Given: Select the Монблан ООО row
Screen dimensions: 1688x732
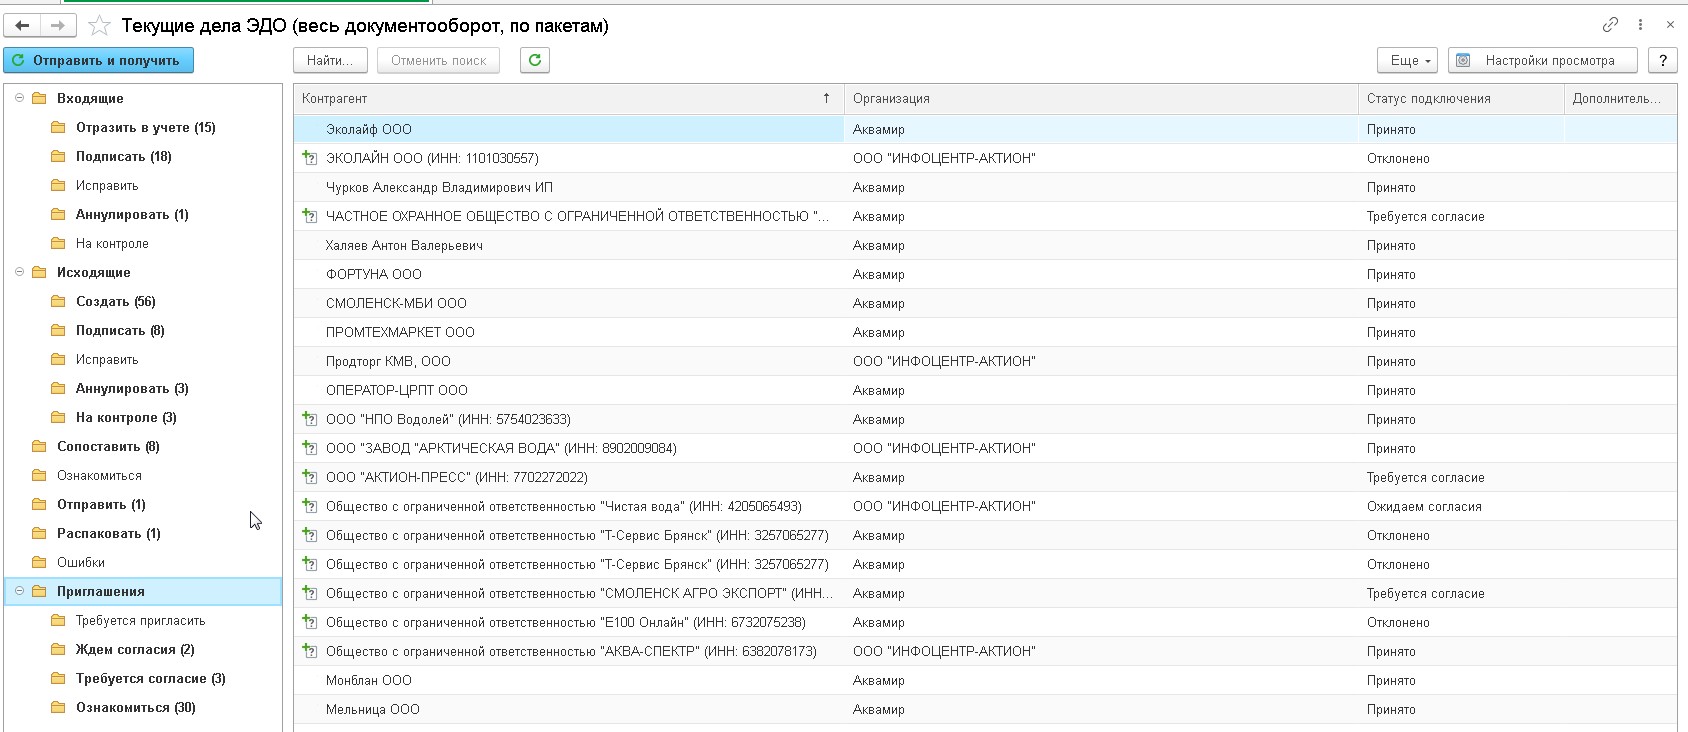Looking at the screenshot, I should coord(985,680).
